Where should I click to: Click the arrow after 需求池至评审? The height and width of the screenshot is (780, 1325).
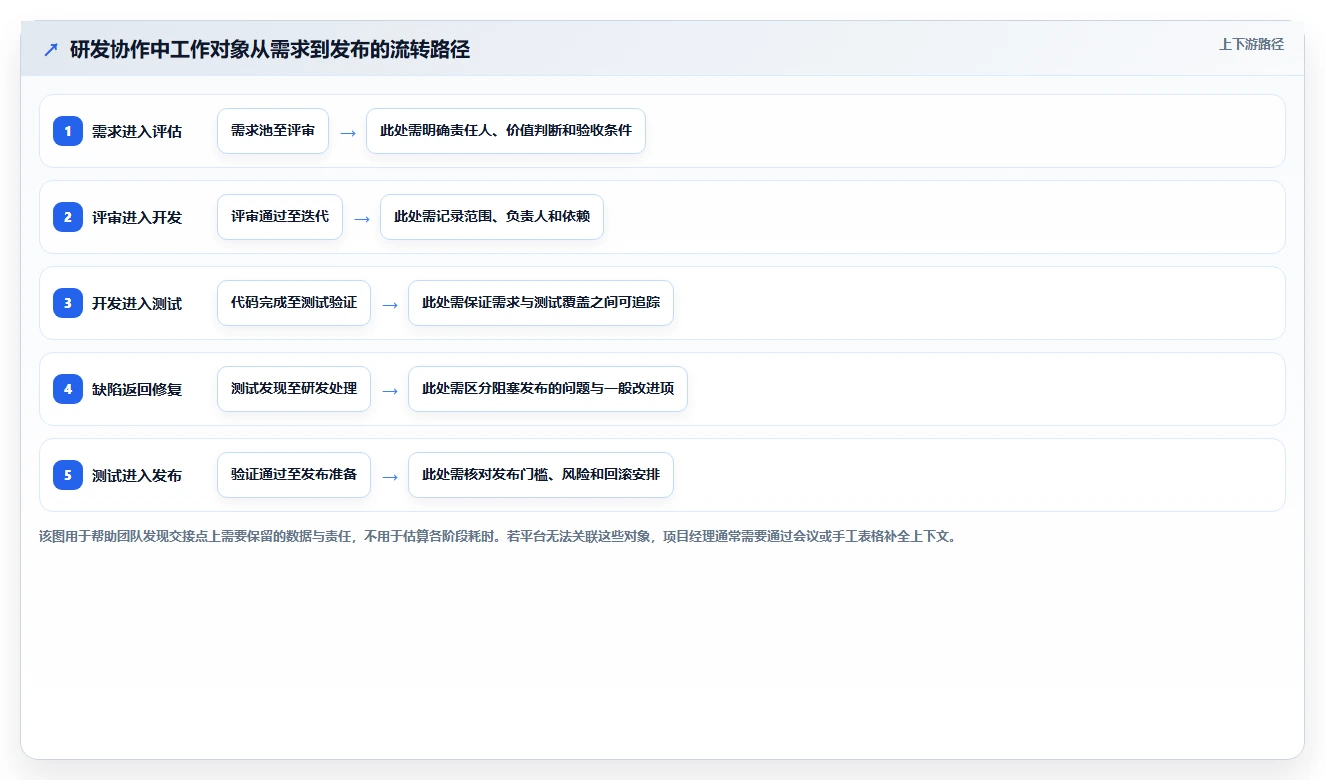(x=348, y=132)
